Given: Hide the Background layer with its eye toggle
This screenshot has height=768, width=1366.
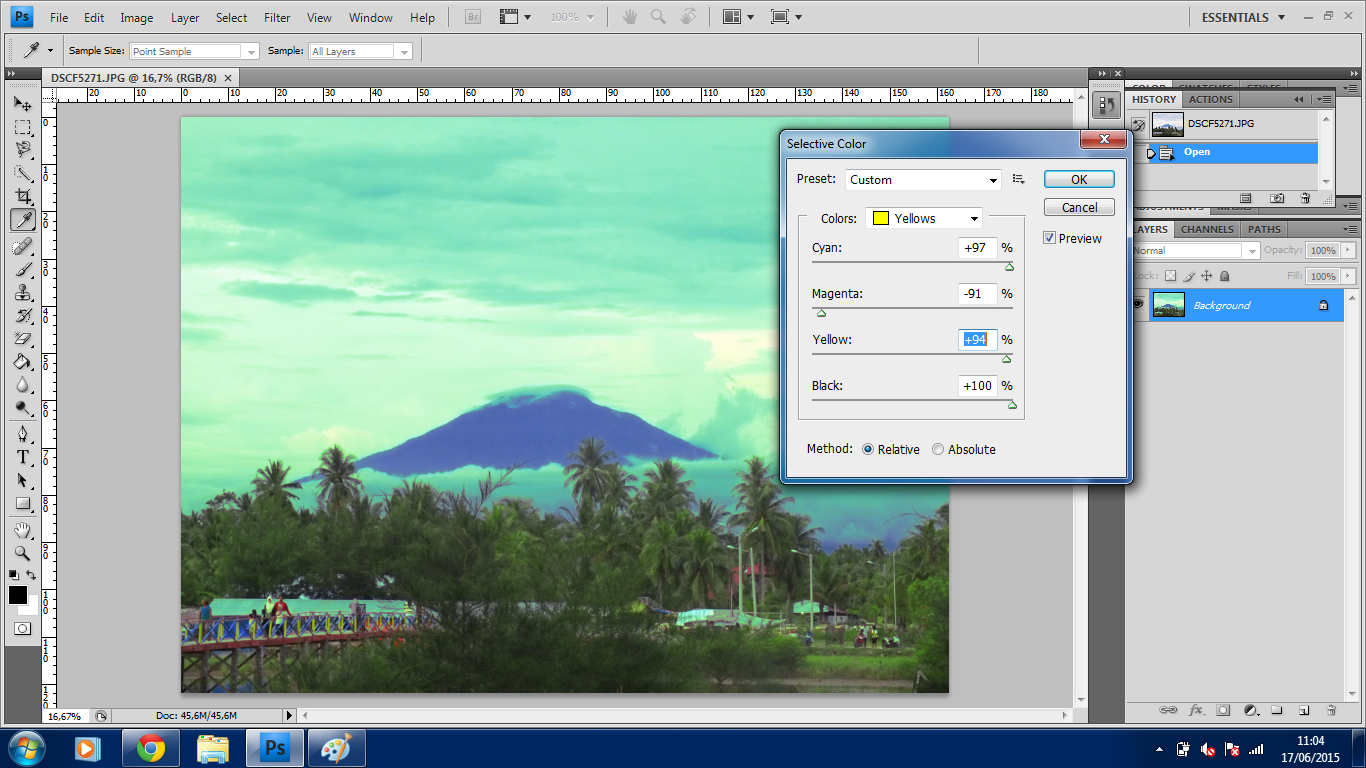Looking at the screenshot, I should click(1139, 303).
